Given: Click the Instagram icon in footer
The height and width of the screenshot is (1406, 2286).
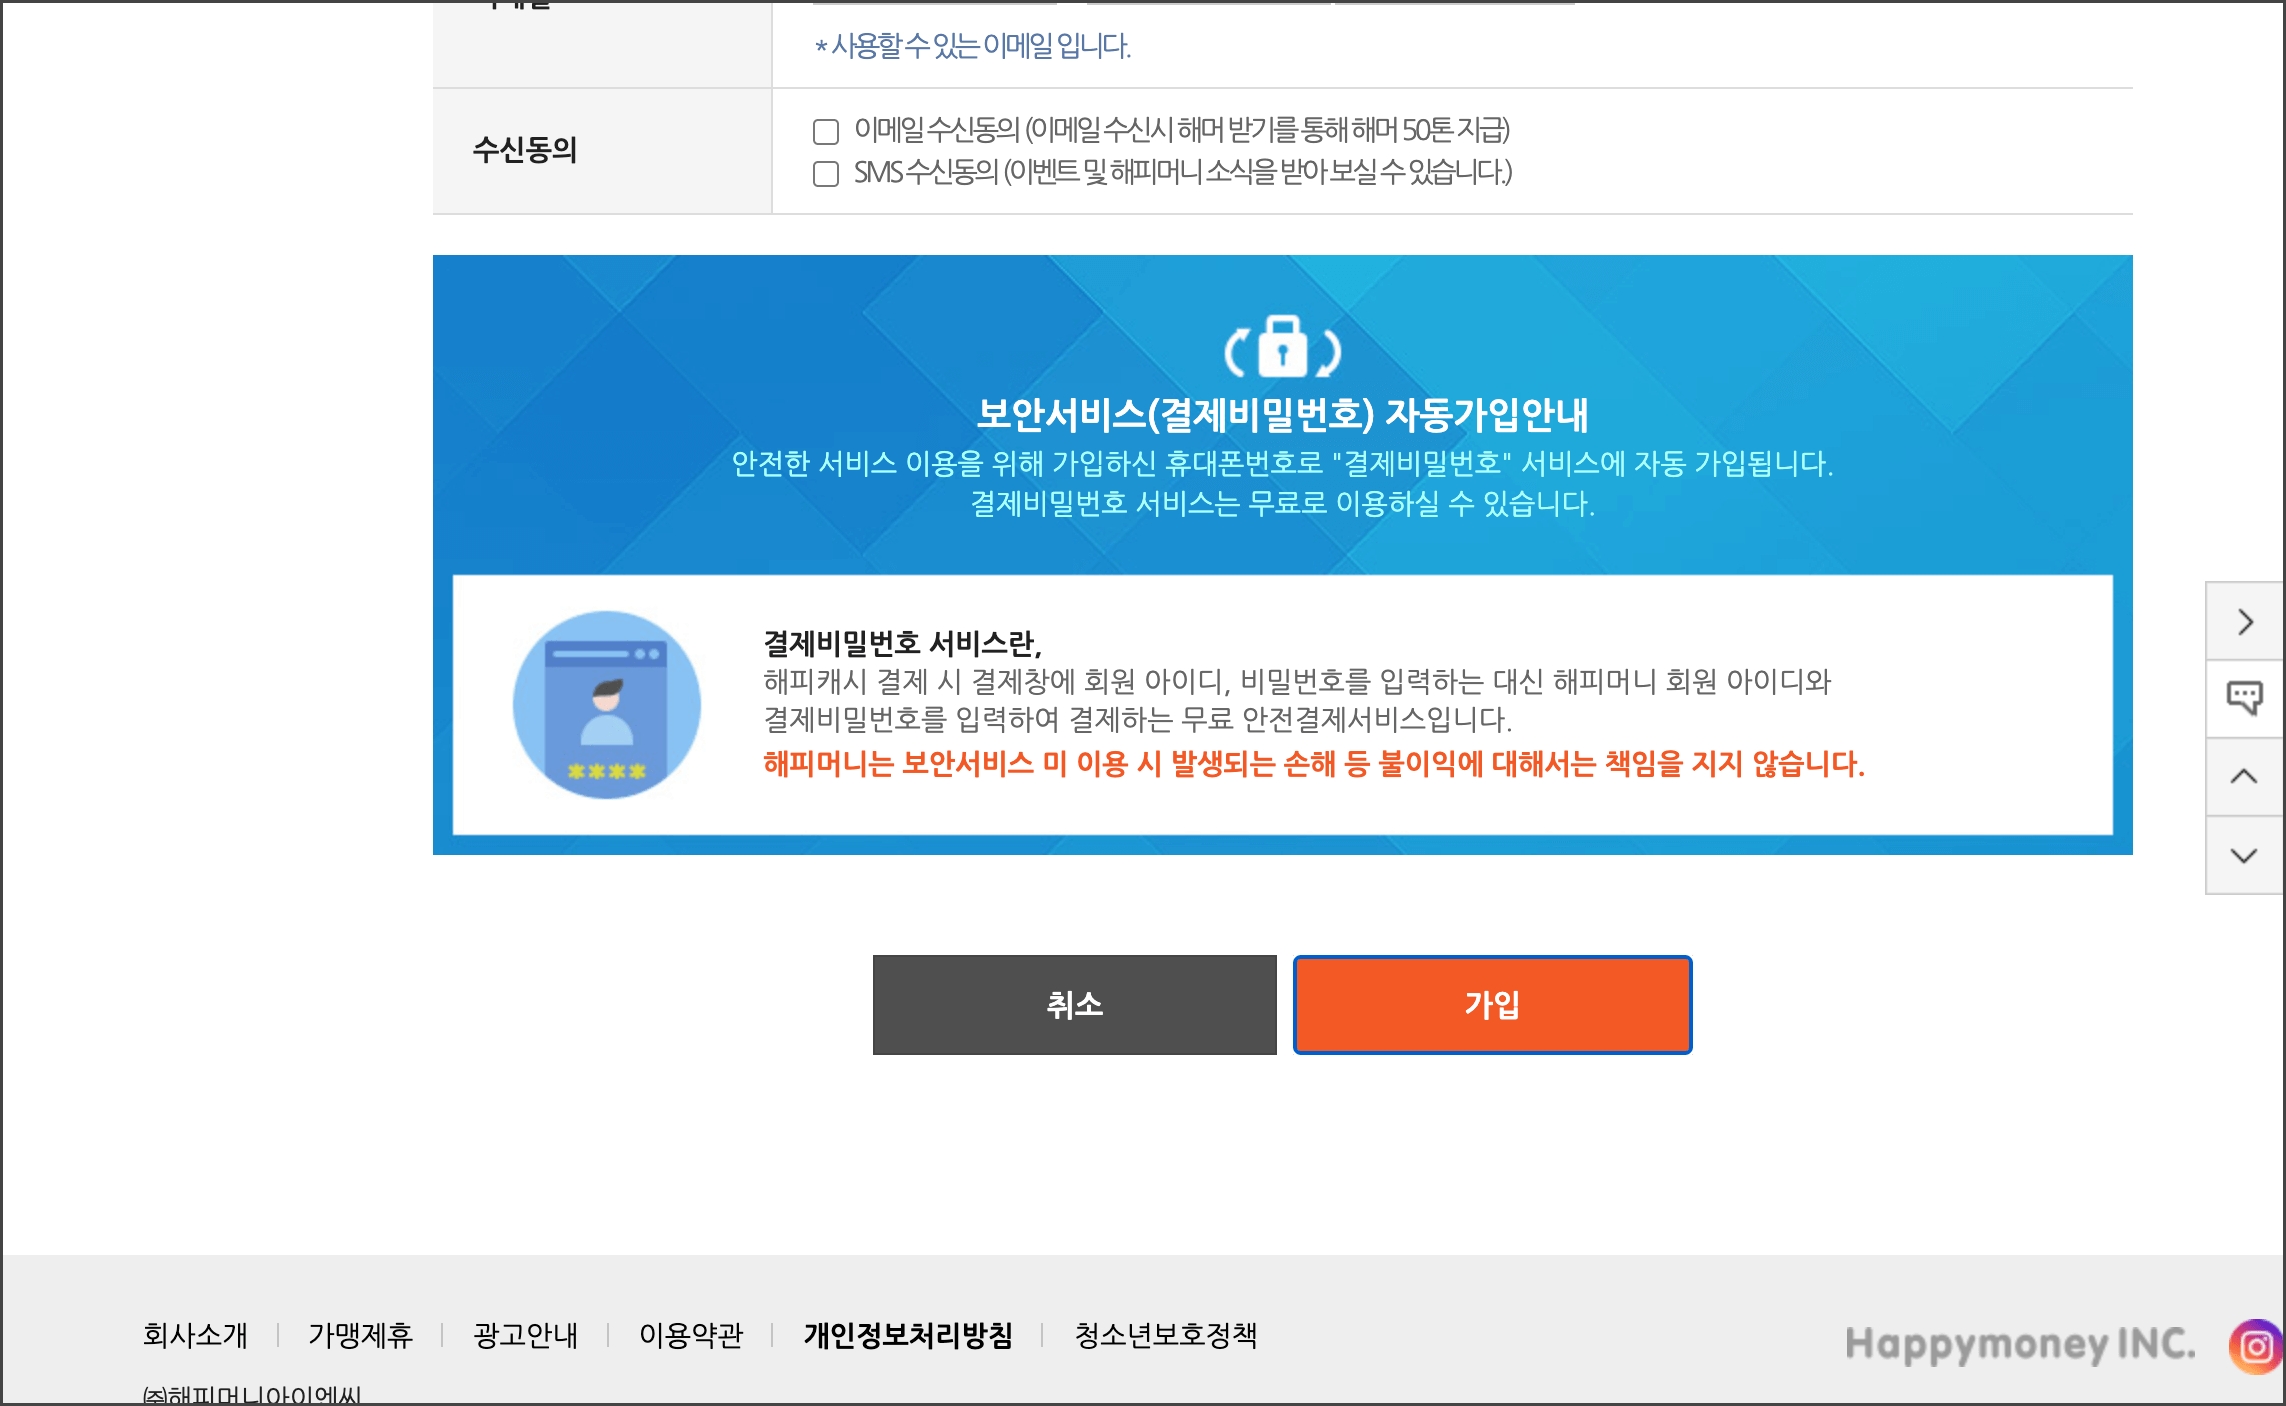Looking at the screenshot, I should (x=2255, y=1346).
